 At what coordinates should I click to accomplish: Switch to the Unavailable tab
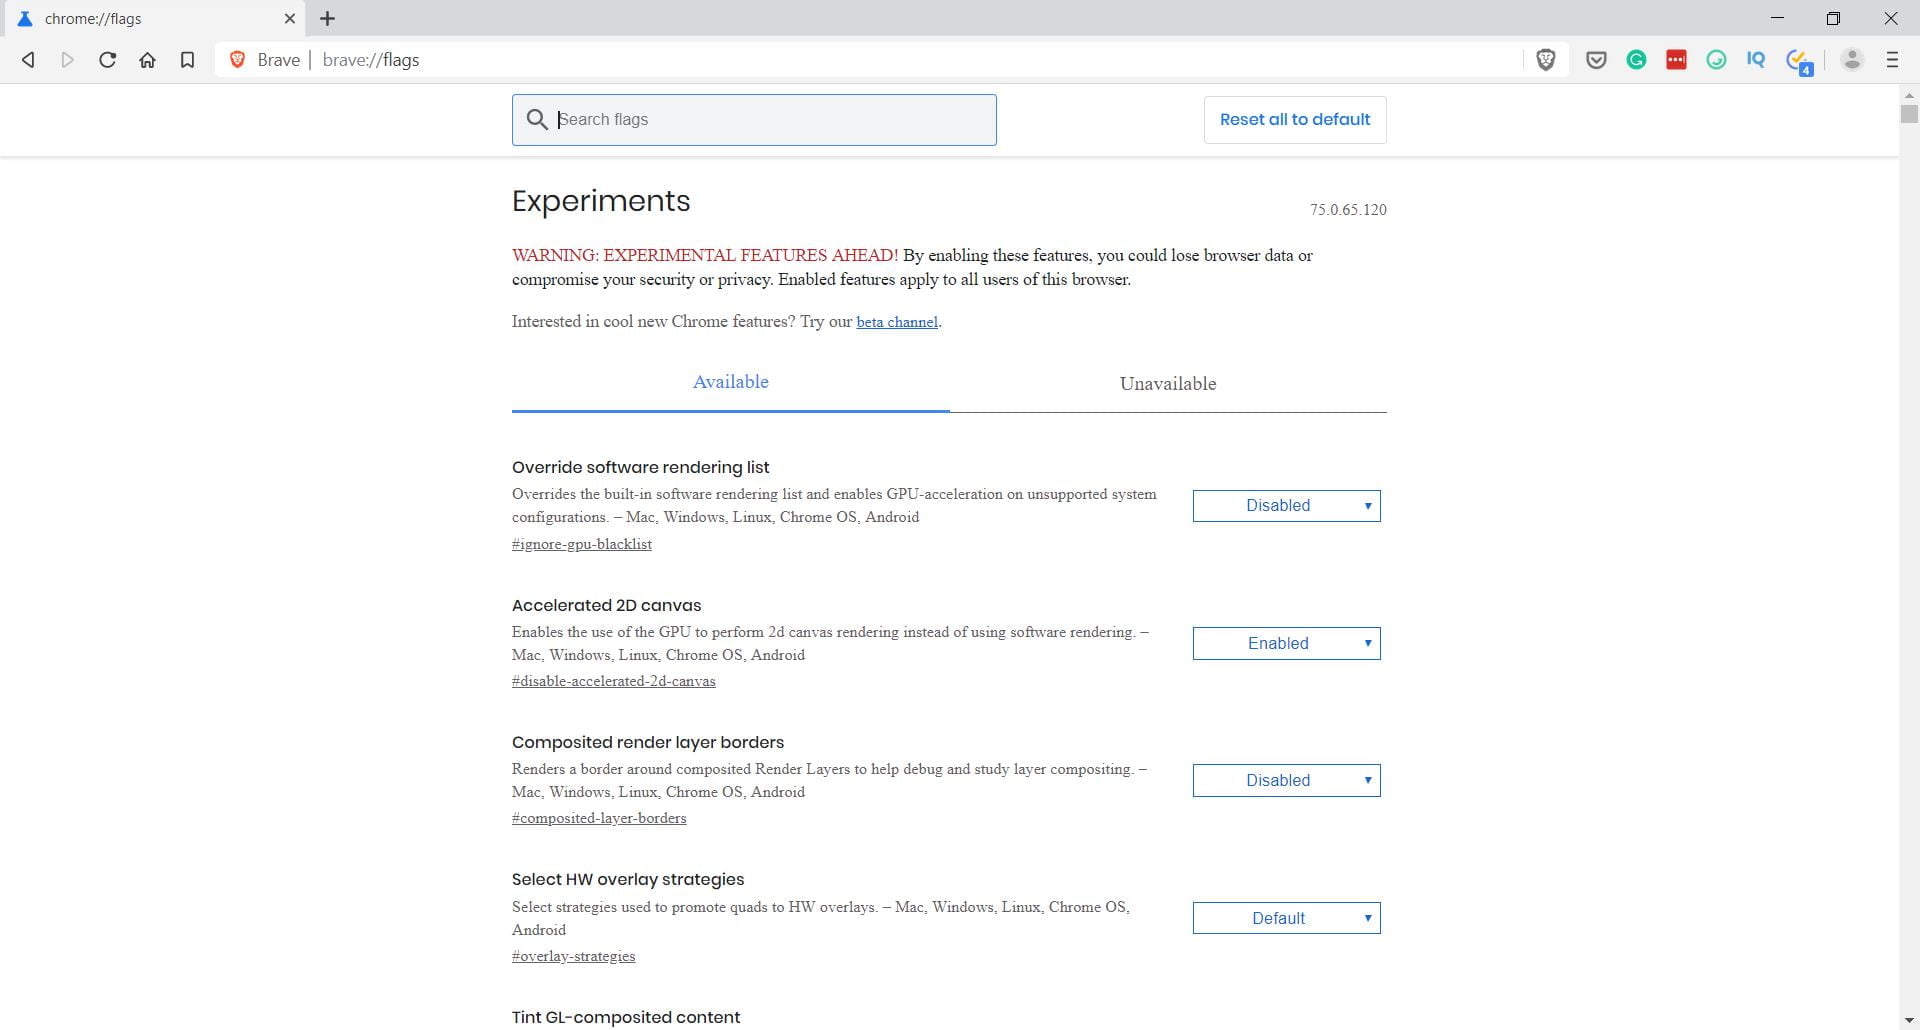point(1168,384)
